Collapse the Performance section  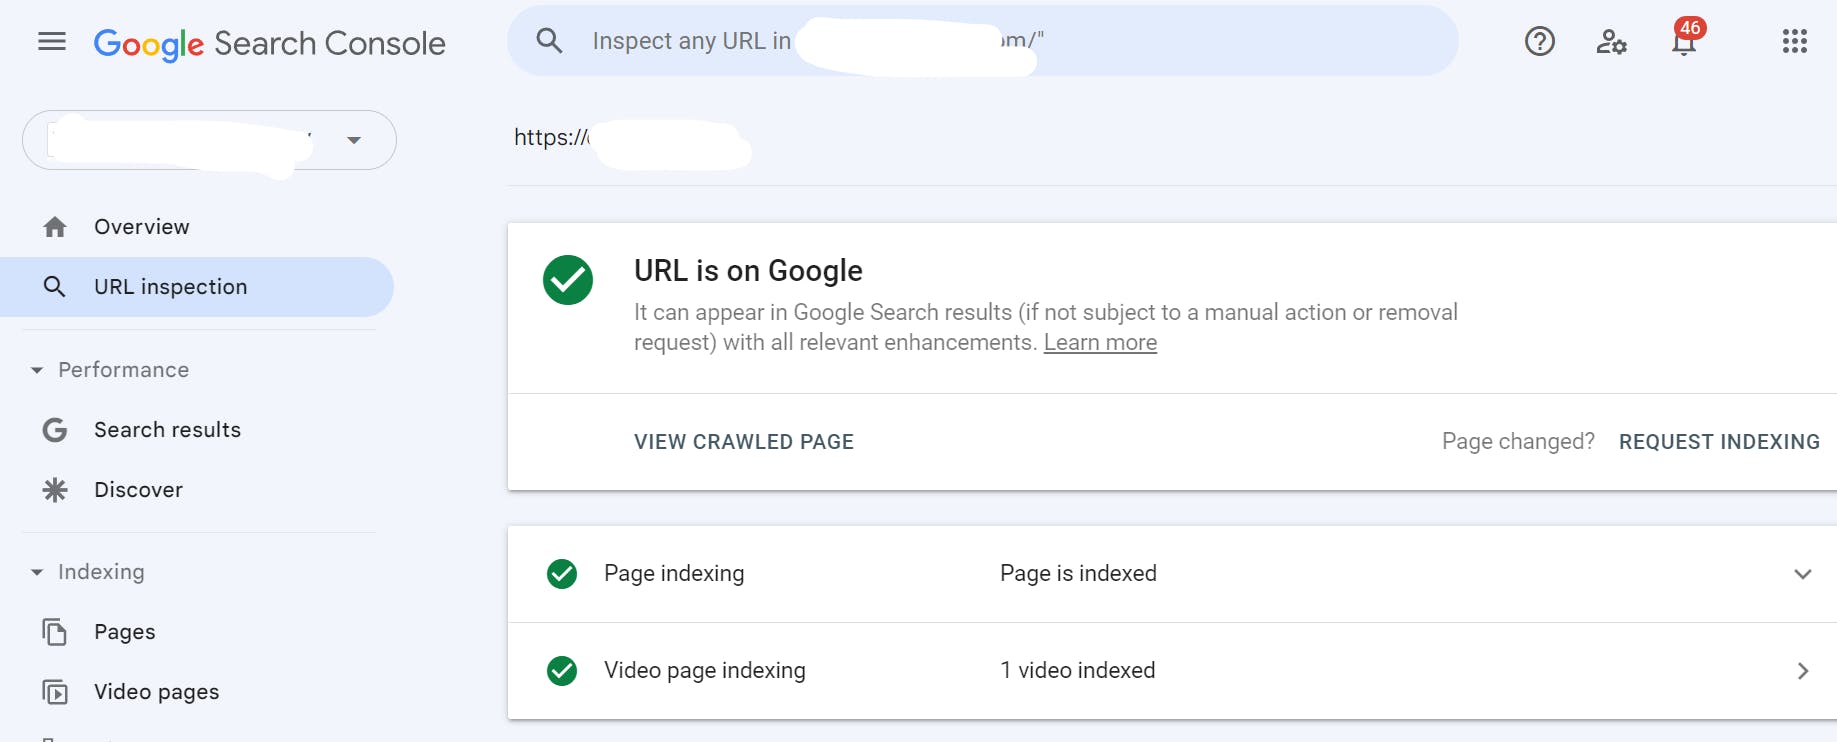(37, 370)
